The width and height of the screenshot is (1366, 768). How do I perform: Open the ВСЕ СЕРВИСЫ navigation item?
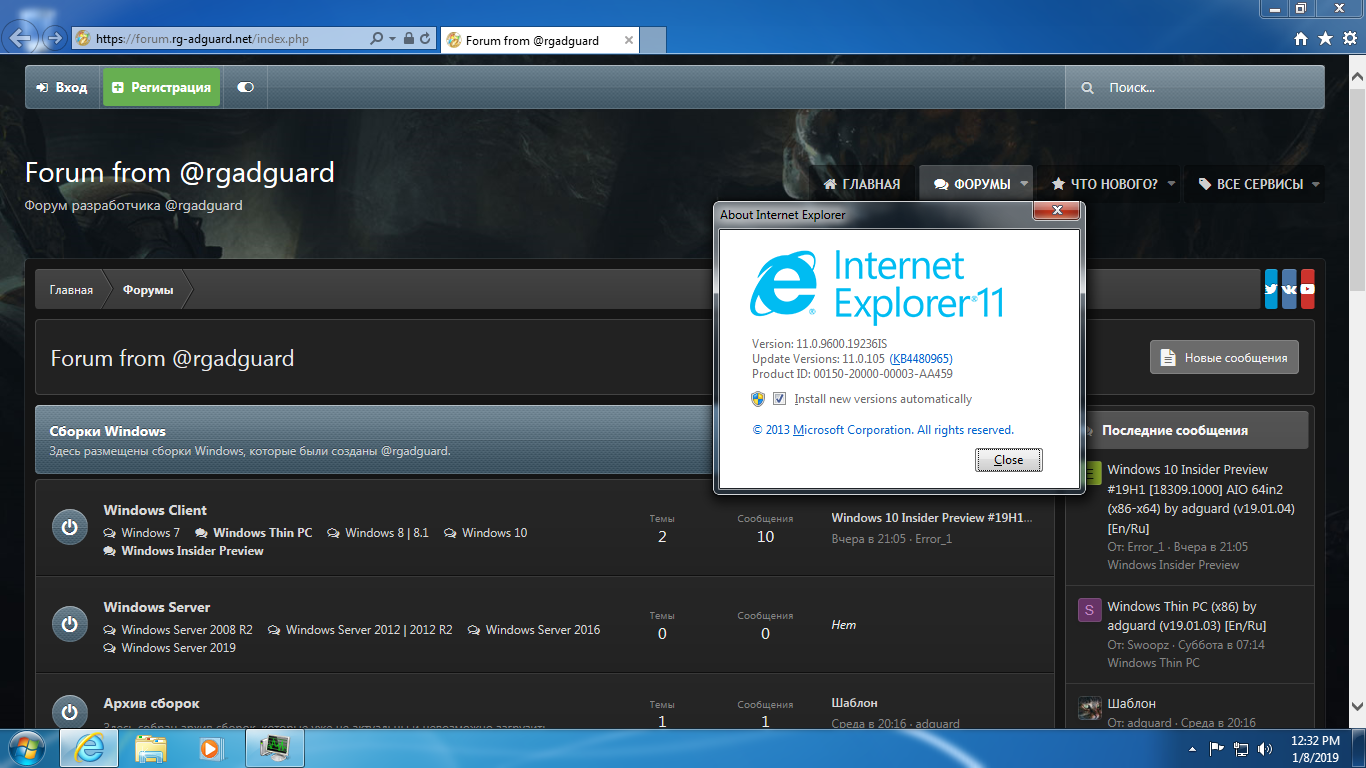tap(1250, 185)
